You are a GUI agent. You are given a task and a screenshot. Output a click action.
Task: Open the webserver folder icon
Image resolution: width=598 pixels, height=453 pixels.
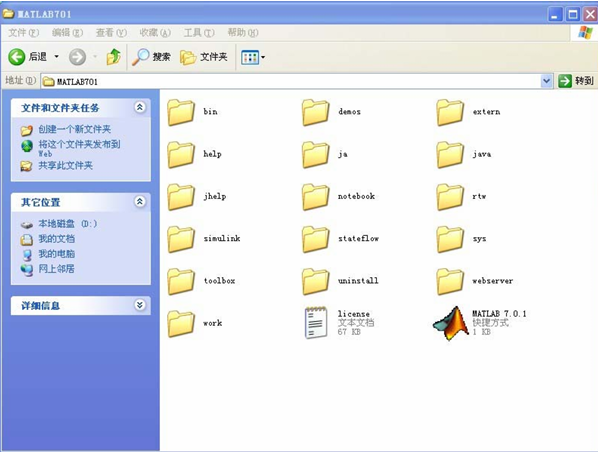[x=450, y=281]
